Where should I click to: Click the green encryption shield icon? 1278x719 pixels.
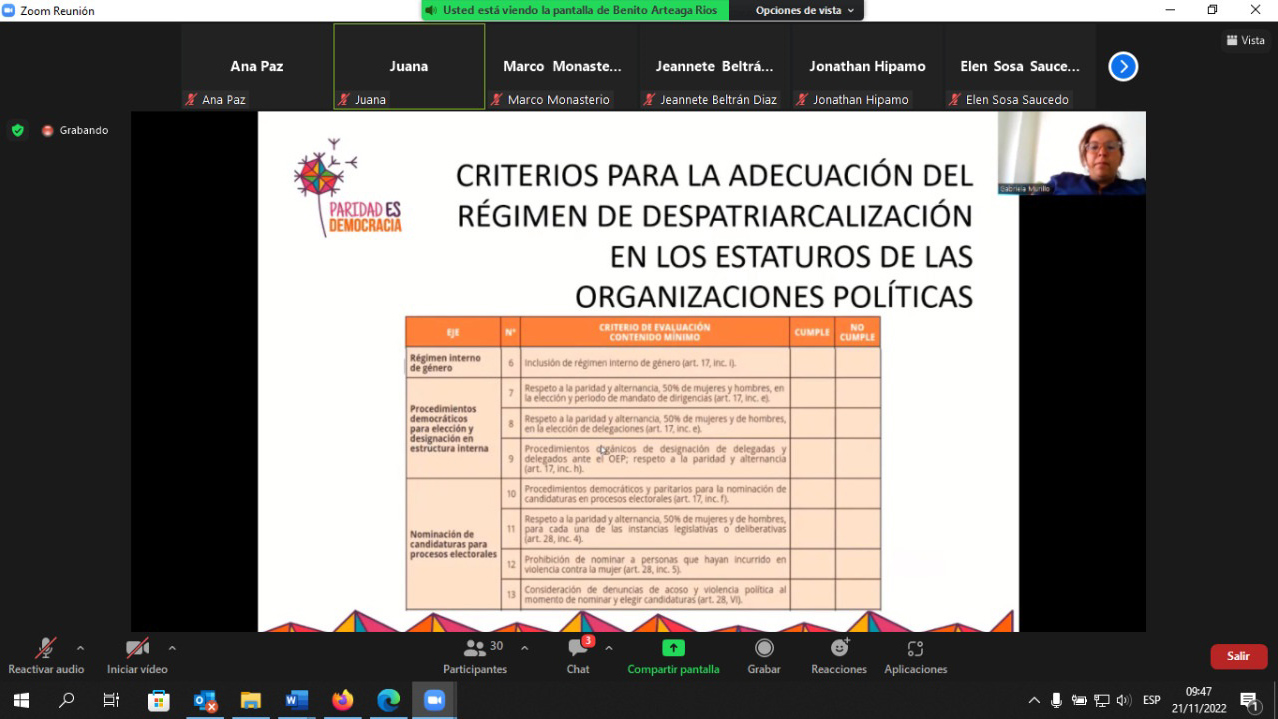pyautogui.click(x=17, y=130)
